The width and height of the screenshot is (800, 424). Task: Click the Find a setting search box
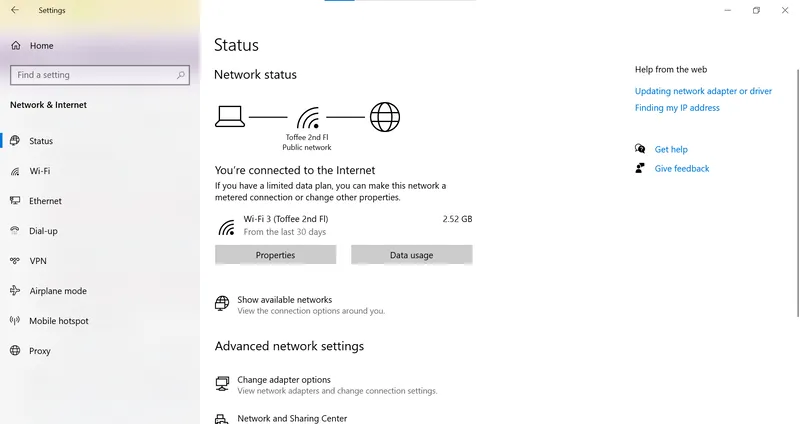pyautogui.click(x=90, y=75)
